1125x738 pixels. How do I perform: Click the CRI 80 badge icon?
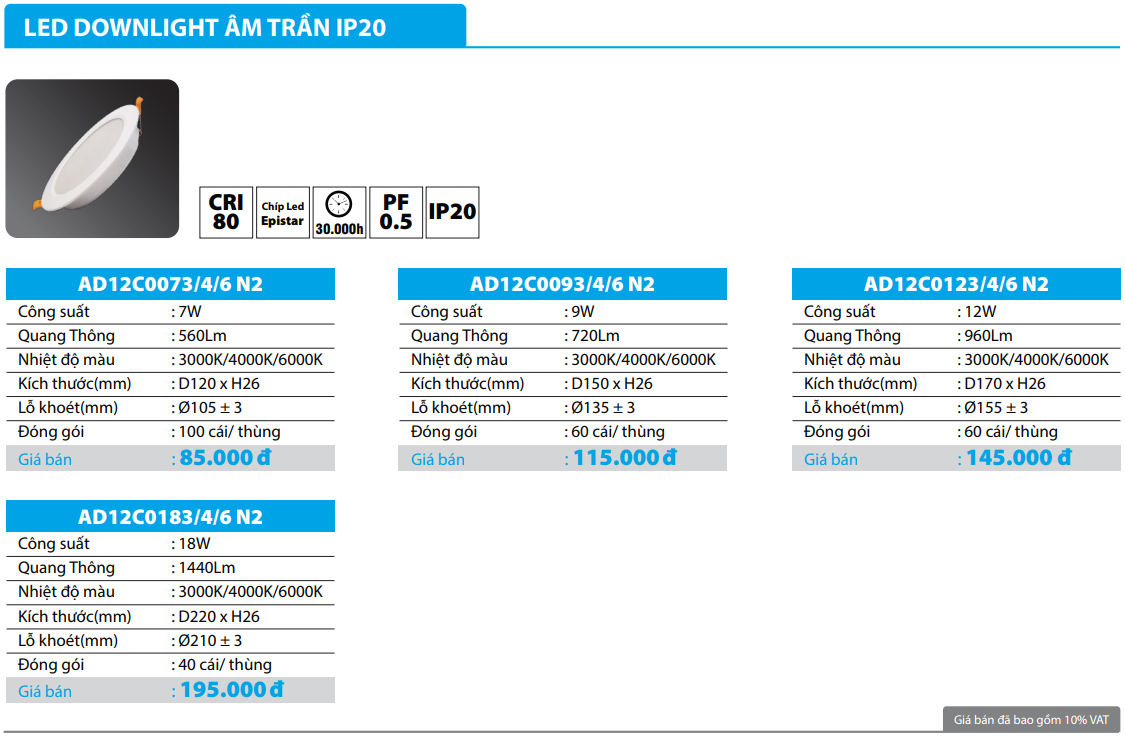tap(226, 212)
